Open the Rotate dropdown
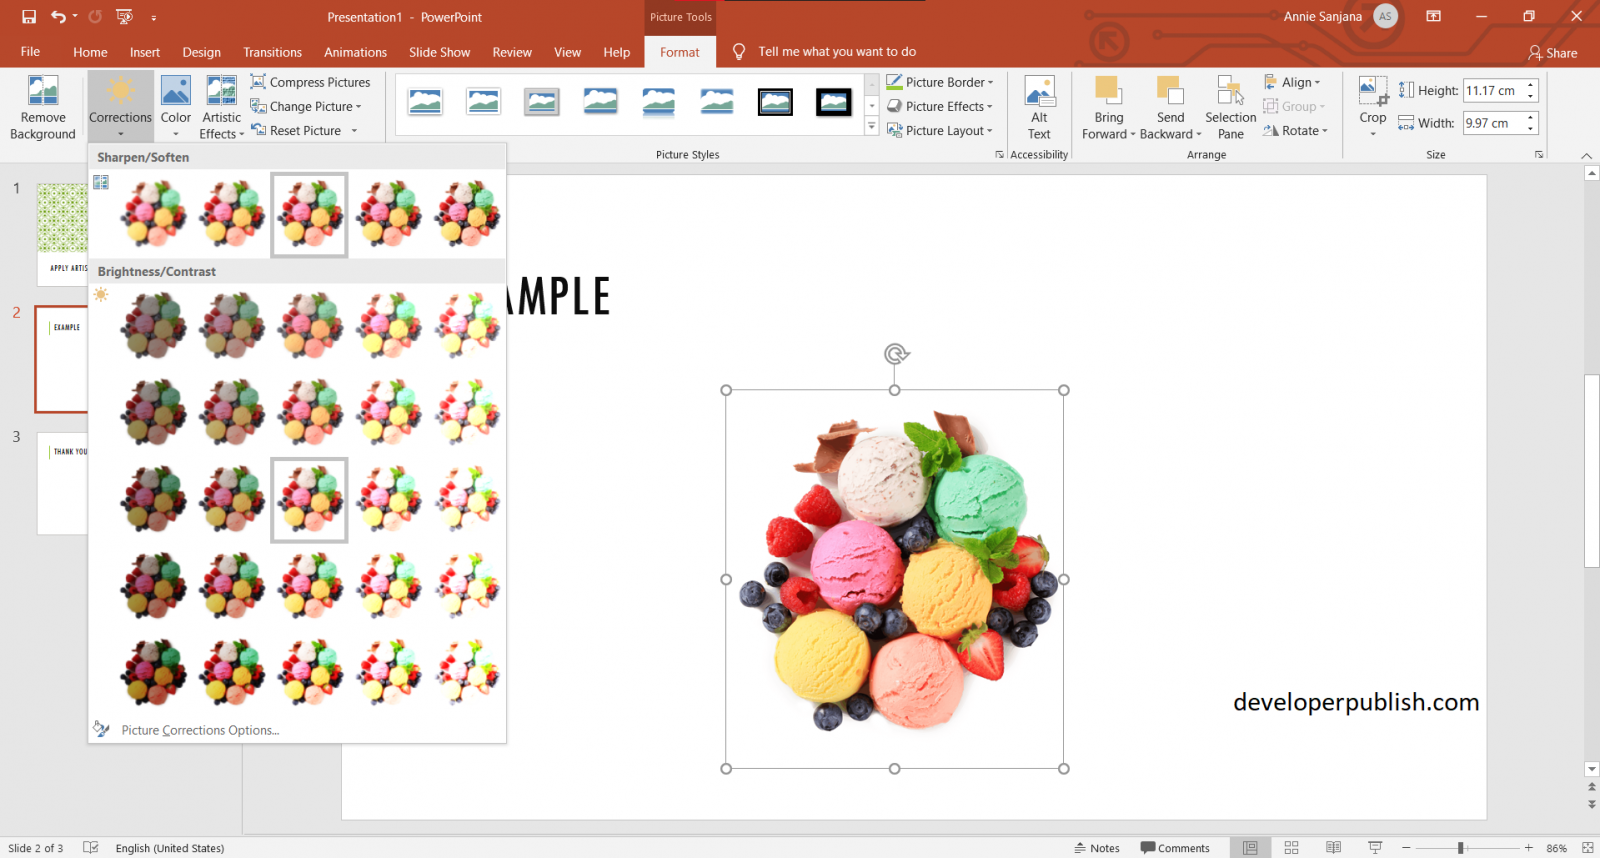Image resolution: width=1600 pixels, height=858 pixels. coord(1296,131)
